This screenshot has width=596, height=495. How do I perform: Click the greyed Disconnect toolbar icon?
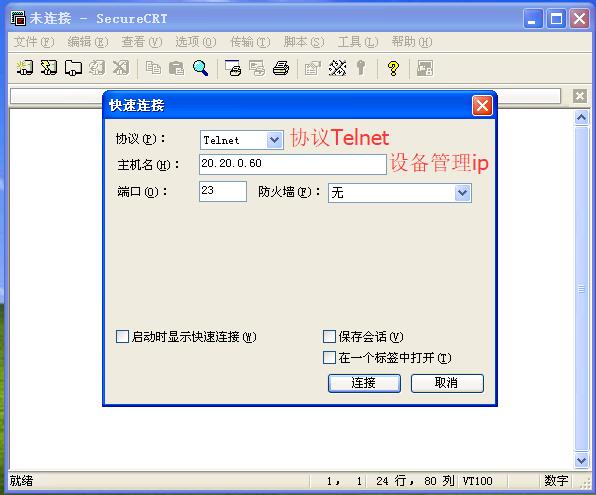pos(121,68)
